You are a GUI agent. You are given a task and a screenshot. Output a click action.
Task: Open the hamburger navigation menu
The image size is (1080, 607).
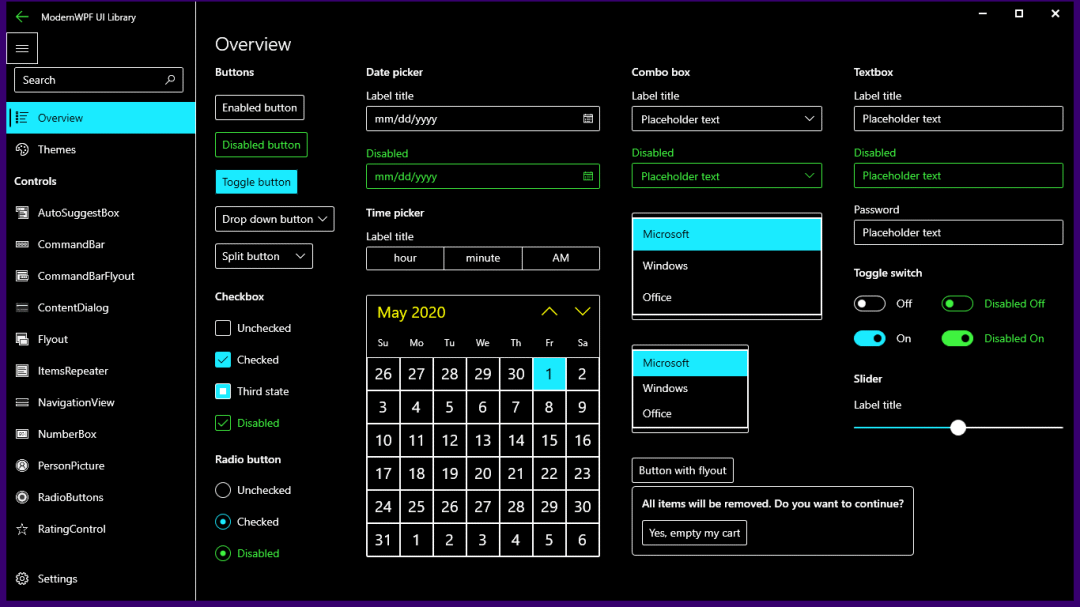click(x=22, y=47)
